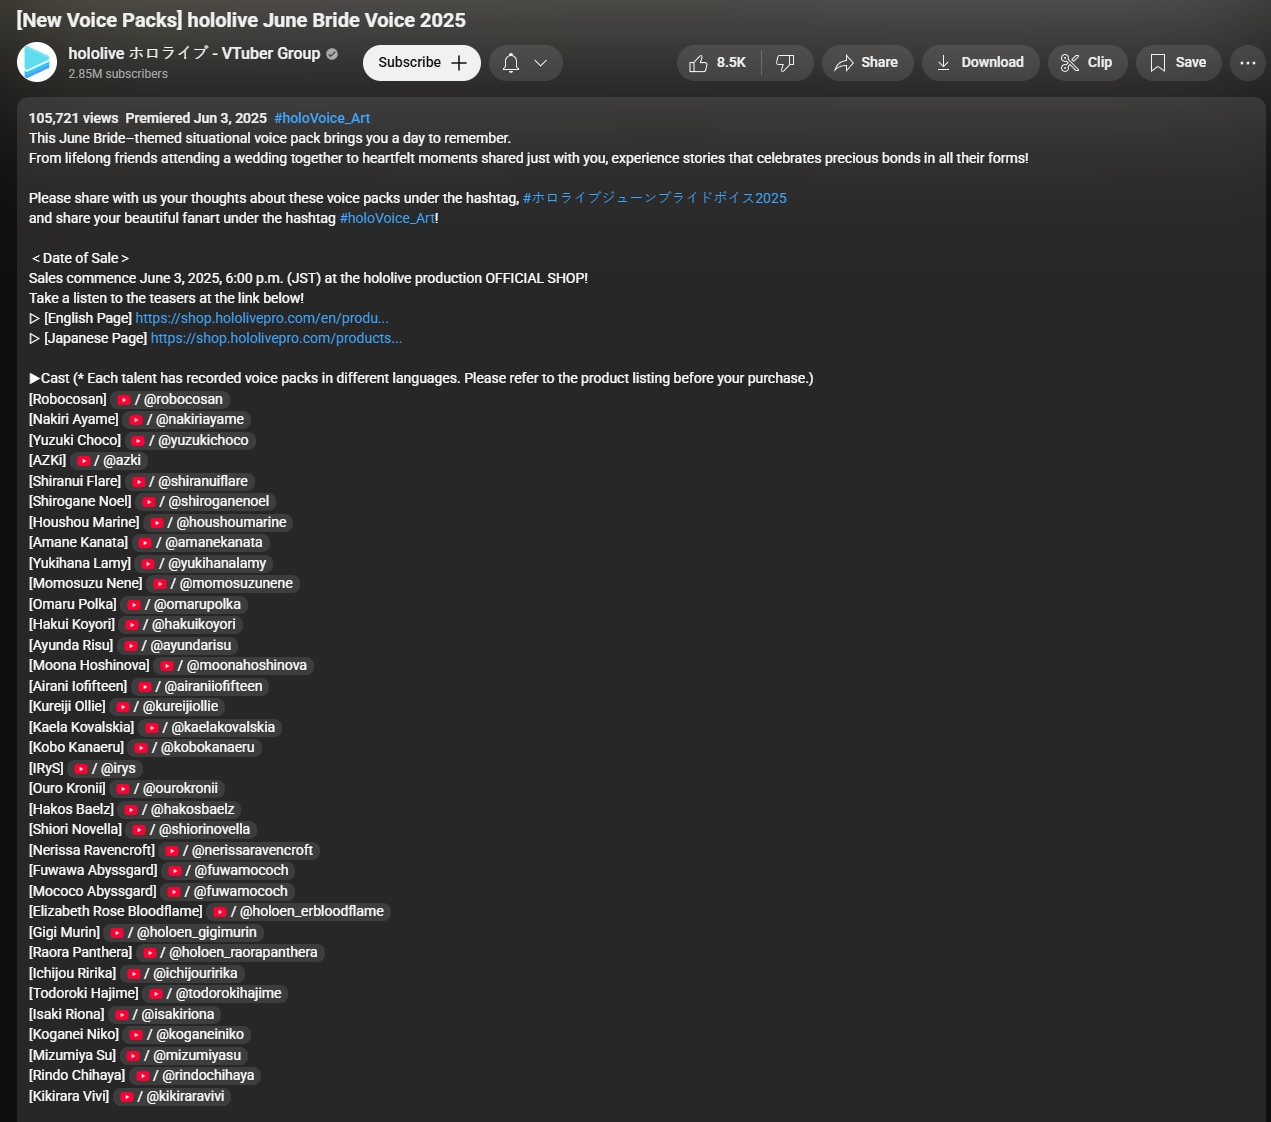Open the English Page shop link
Viewport: 1271px width, 1122px height.
[262, 318]
